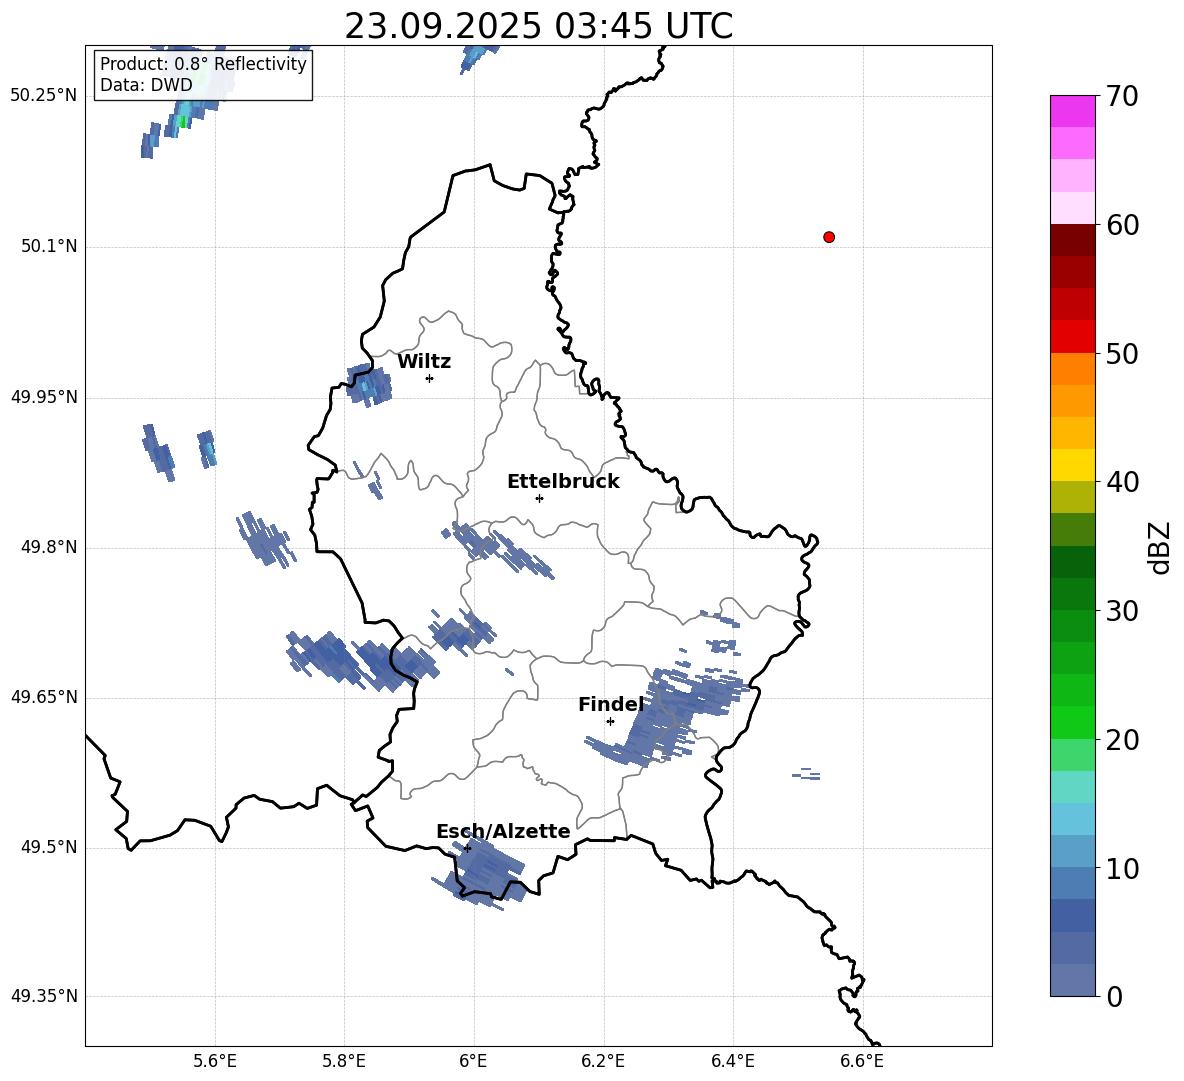Click the 49.35°N latitude label
Screen dimensions: 1184x1081
[x=44, y=996]
